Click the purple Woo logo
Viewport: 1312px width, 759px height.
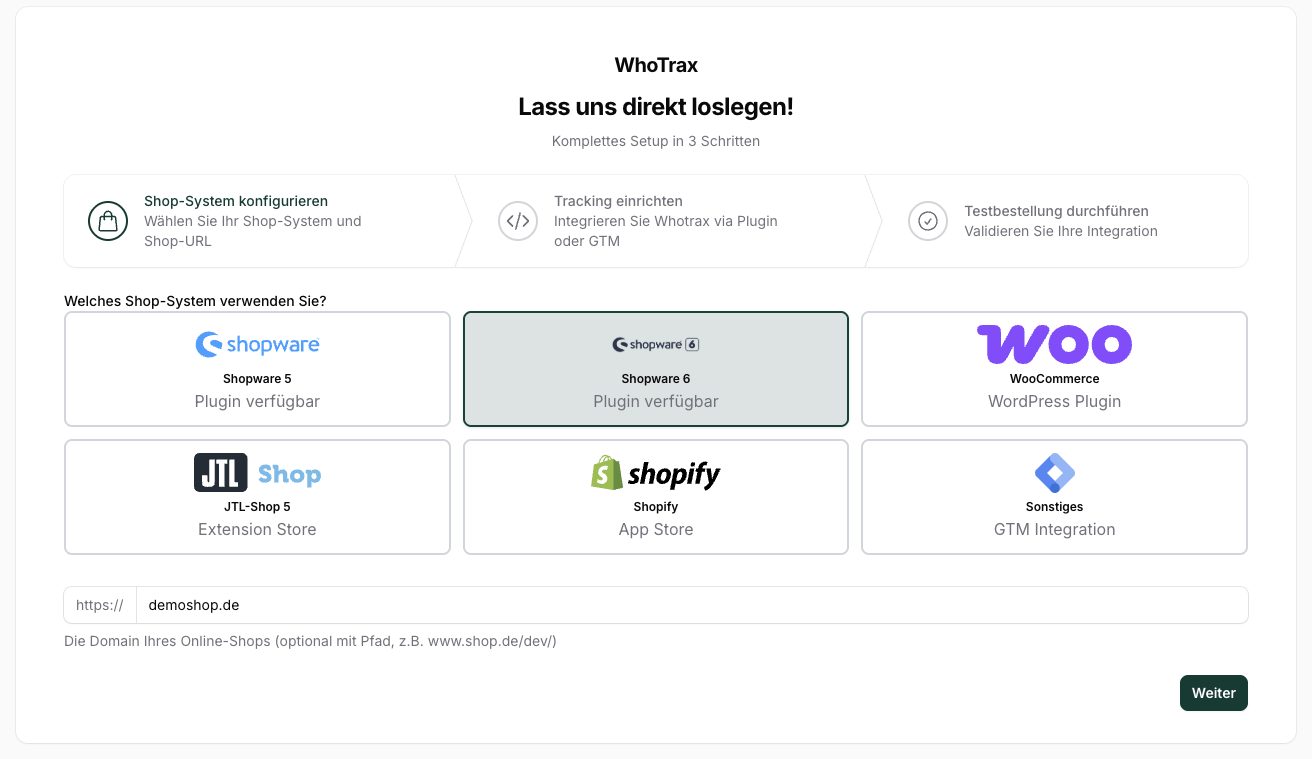pos(1054,344)
